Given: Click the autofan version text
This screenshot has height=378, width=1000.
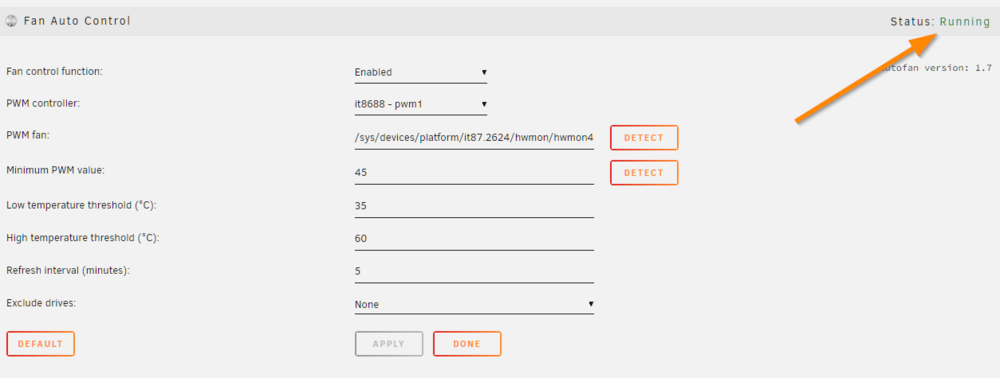Looking at the screenshot, I should click(936, 68).
